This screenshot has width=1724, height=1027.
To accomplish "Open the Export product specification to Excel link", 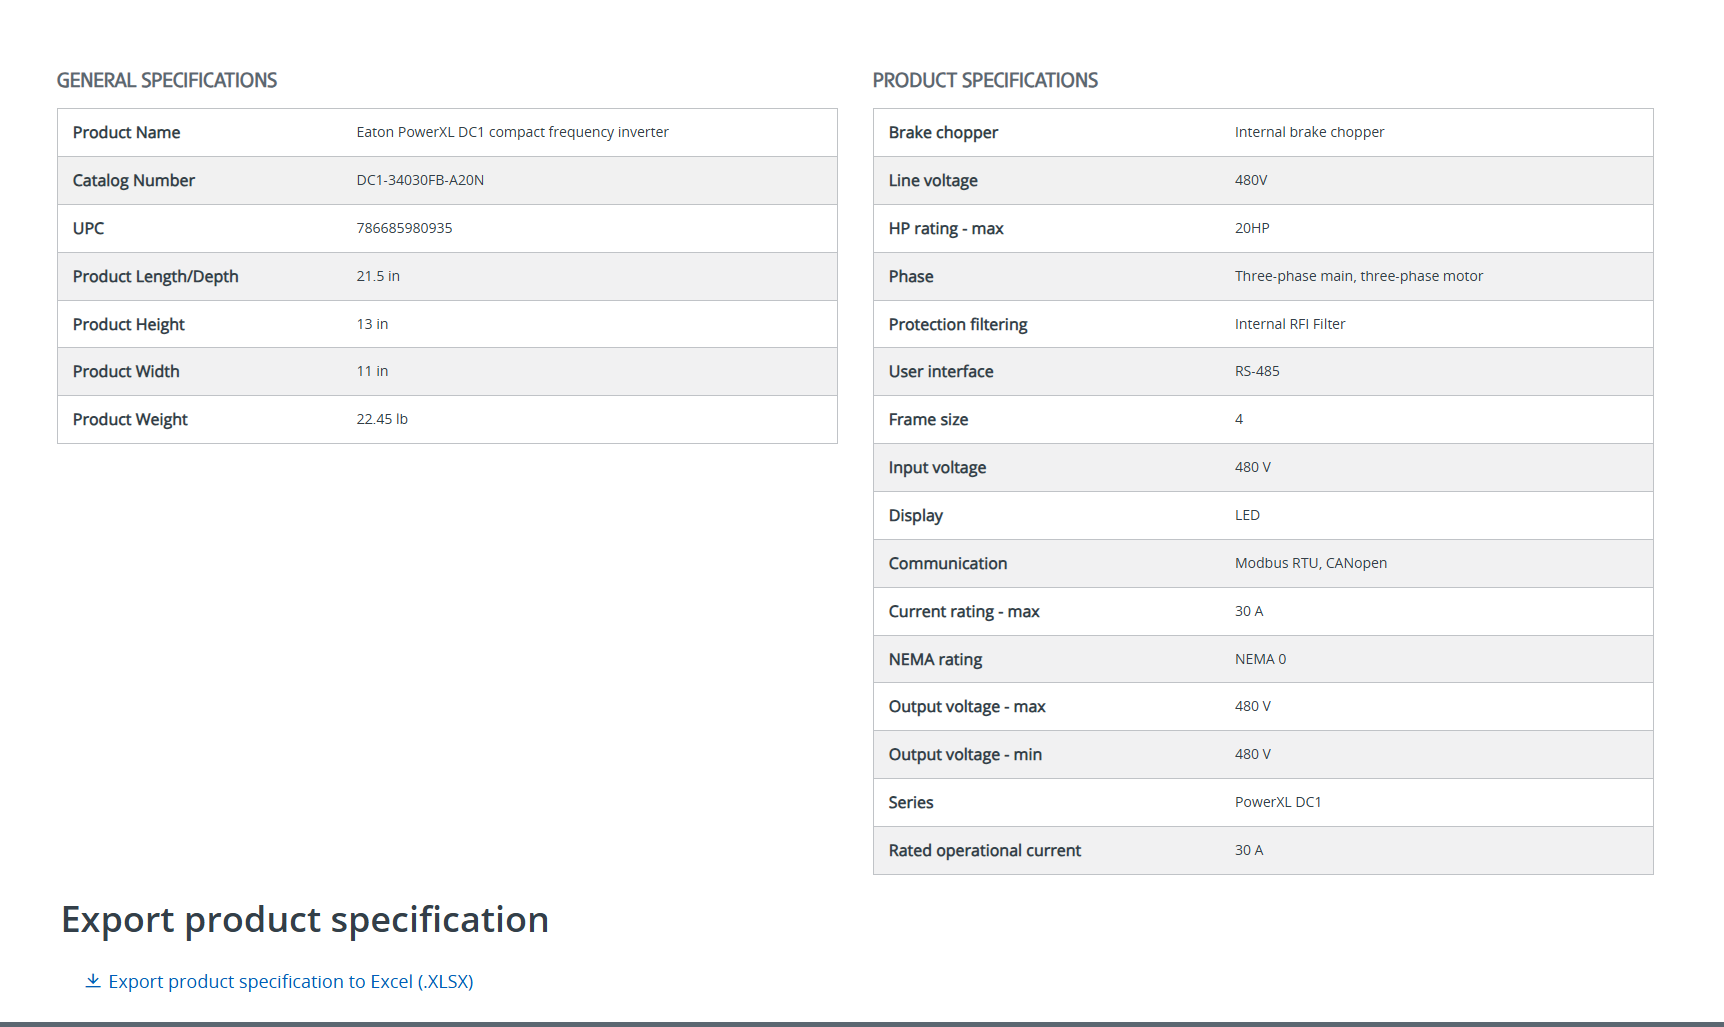I will point(290,982).
